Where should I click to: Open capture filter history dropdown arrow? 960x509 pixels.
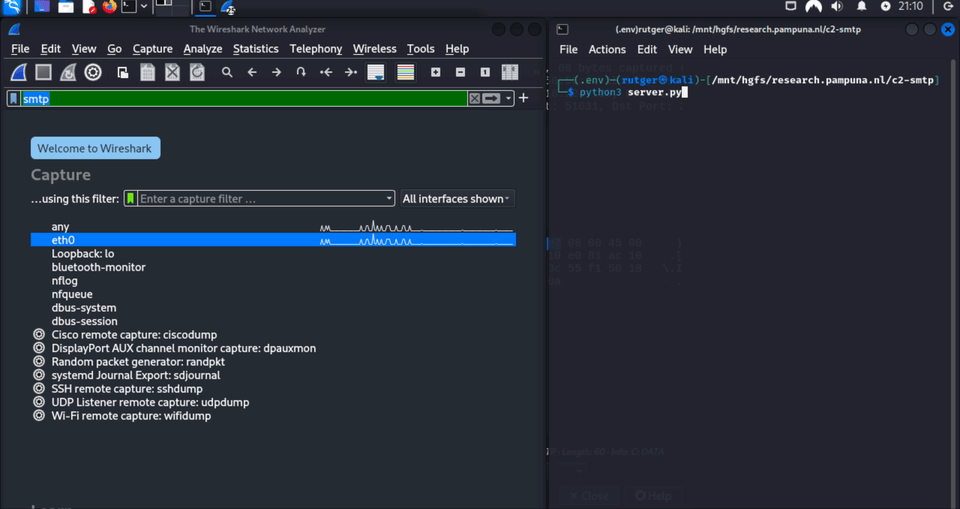[x=389, y=198]
